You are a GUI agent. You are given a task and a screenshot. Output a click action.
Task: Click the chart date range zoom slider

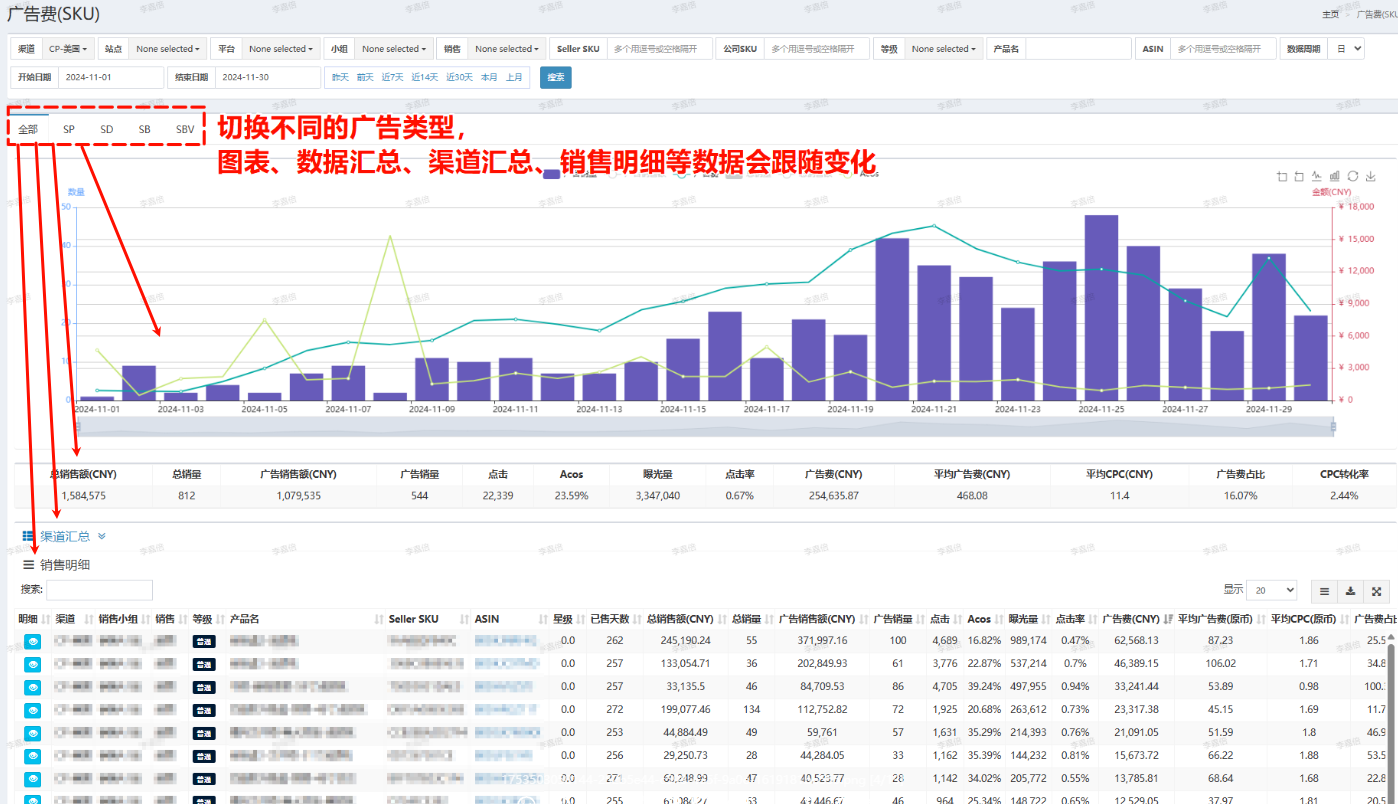(704, 427)
